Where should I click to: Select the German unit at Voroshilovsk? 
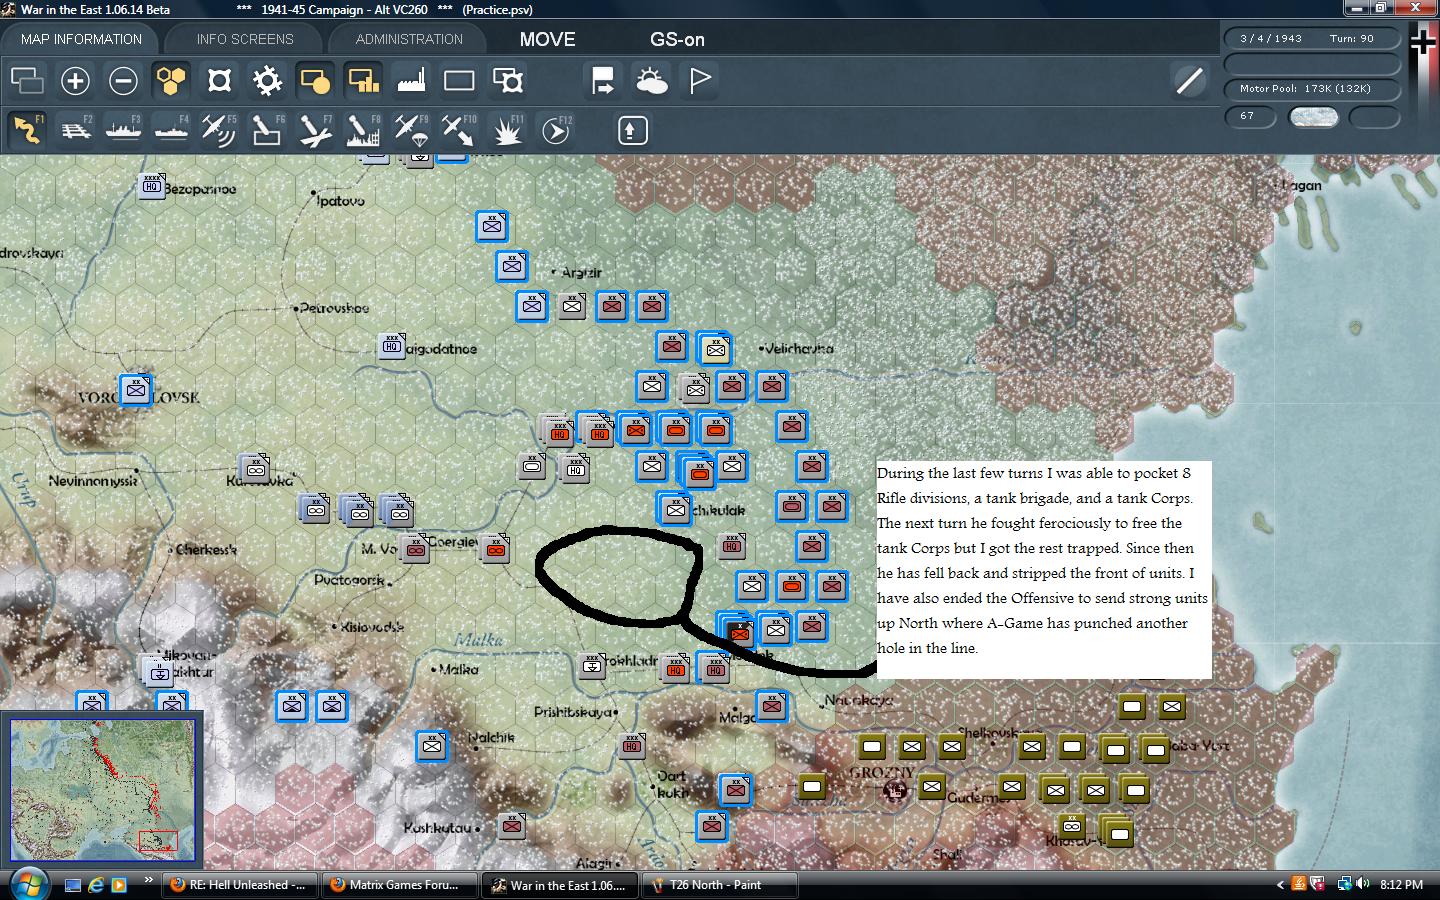pyautogui.click(x=135, y=389)
